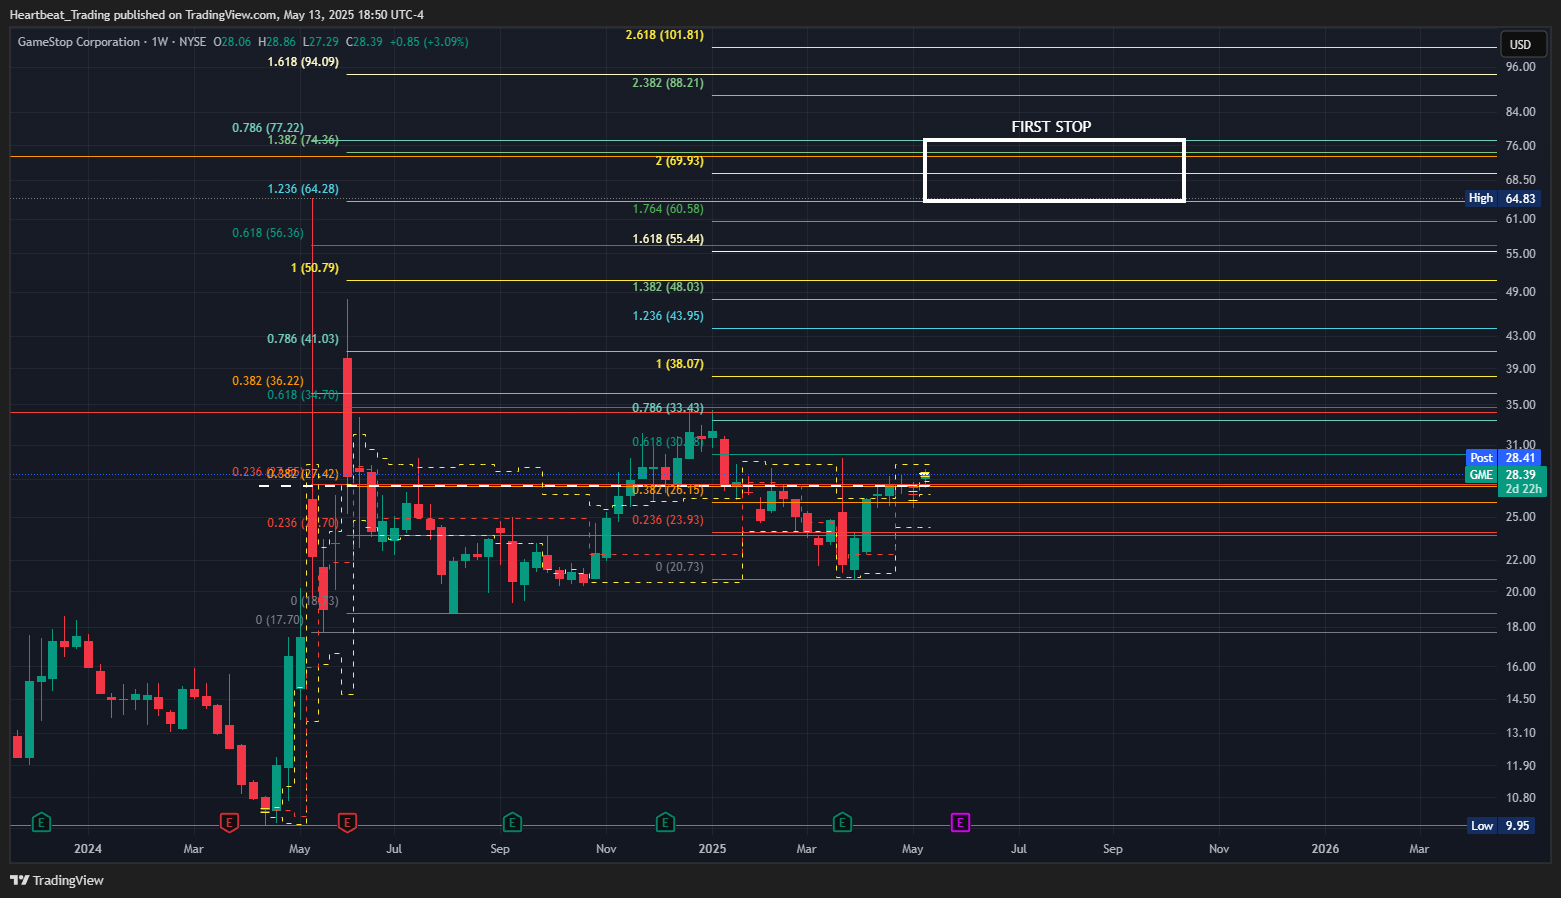The height and width of the screenshot is (898, 1561).
Task: Click the 1 (38.07) fib label
Action: coord(680,364)
